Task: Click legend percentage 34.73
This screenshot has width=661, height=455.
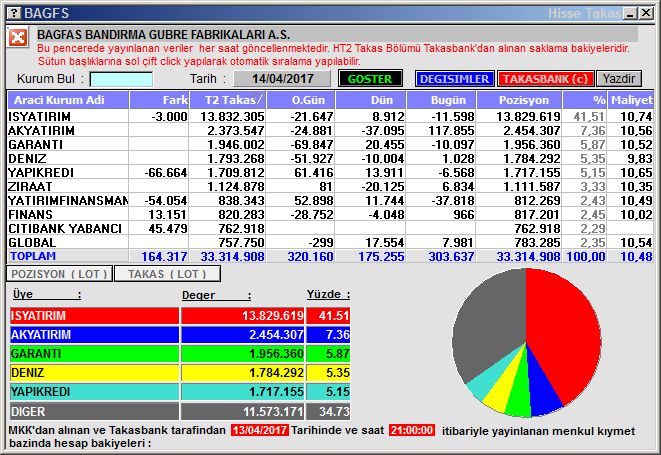Action: point(334,411)
